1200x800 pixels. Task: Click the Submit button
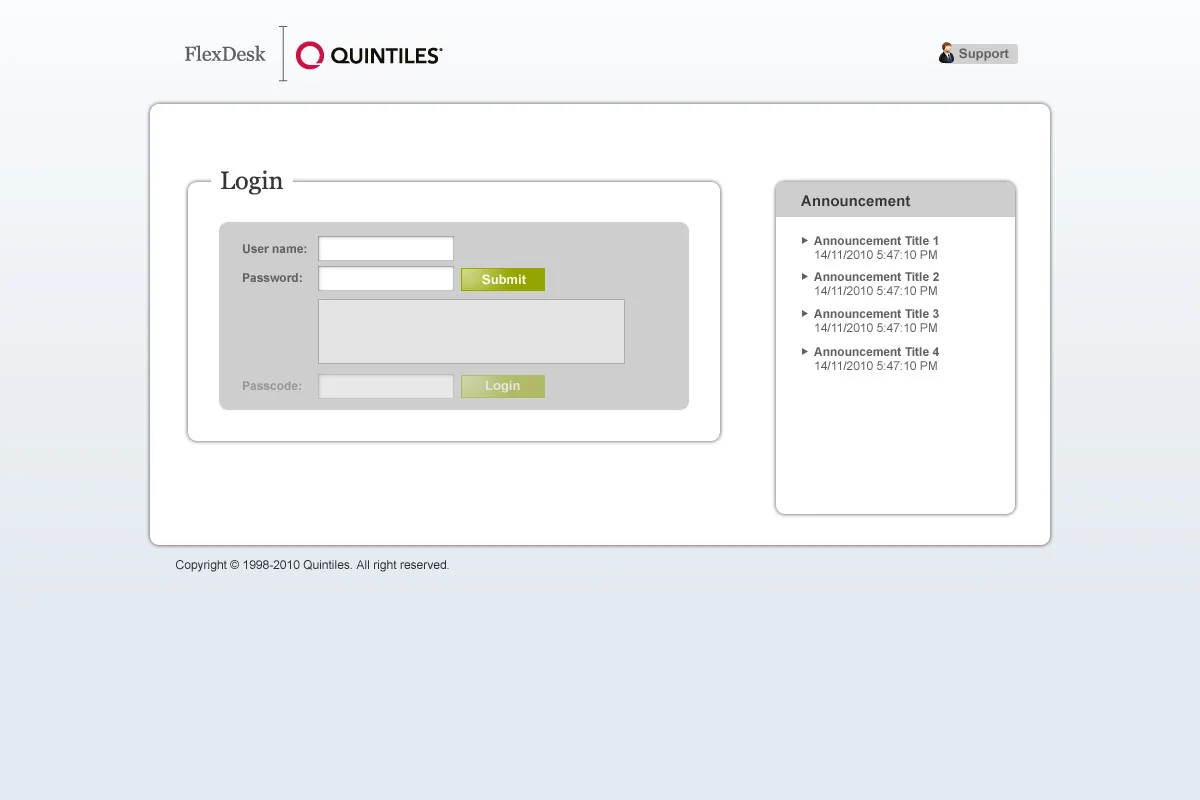pos(503,280)
